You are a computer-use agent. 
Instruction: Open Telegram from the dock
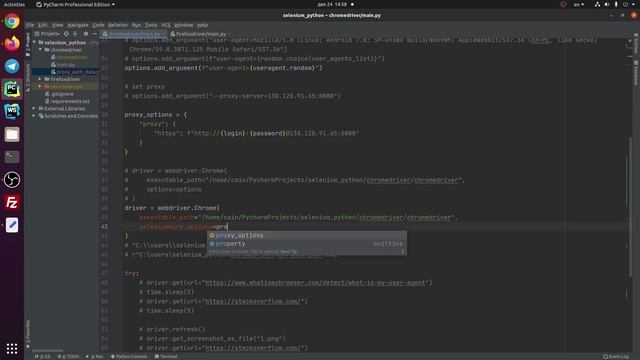(x=12, y=66)
